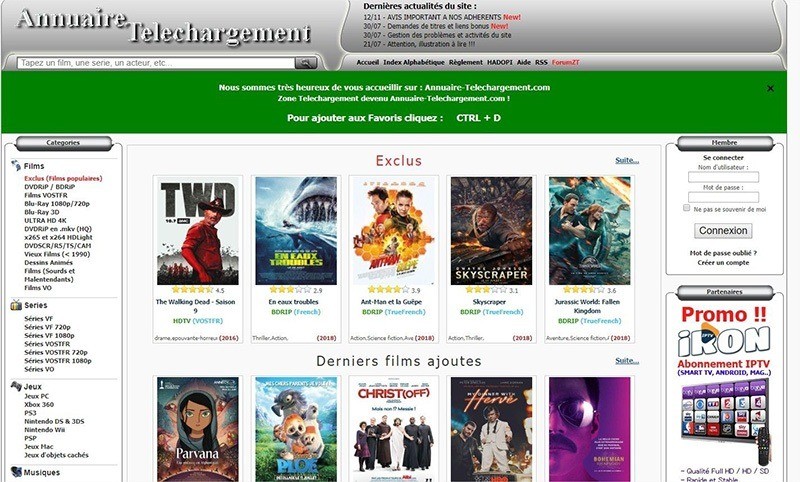This screenshot has height=482, width=800.
Task: Select 'Vieux Films (< 1990)' category
Action: (57, 254)
